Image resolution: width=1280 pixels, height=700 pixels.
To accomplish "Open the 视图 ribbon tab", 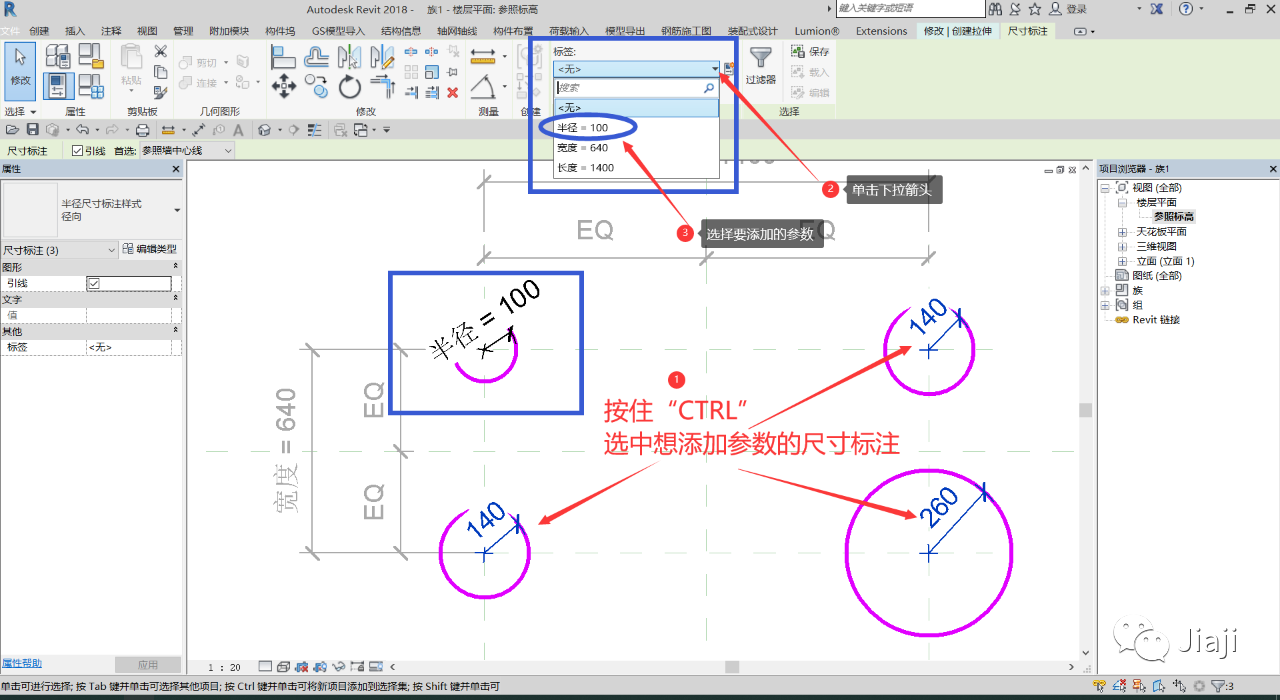I will click(x=147, y=31).
